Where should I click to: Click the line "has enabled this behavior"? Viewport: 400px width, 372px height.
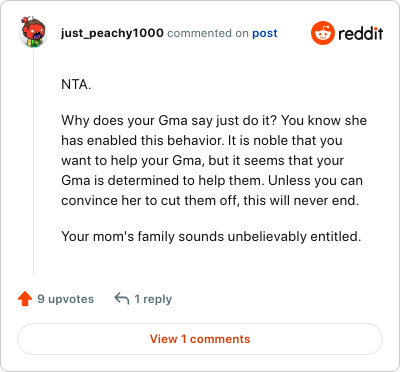(202, 141)
